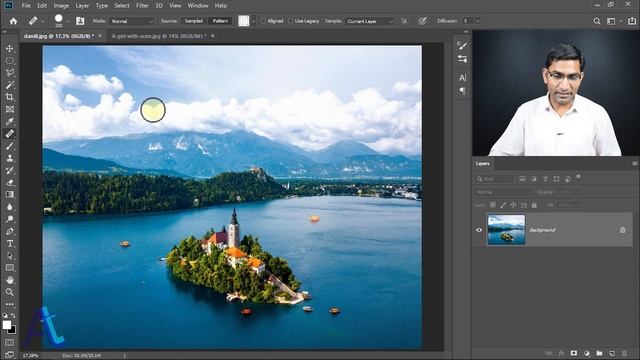Enable the Use Legacy checkbox
Viewport: 640px width, 360px height.
click(x=291, y=21)
